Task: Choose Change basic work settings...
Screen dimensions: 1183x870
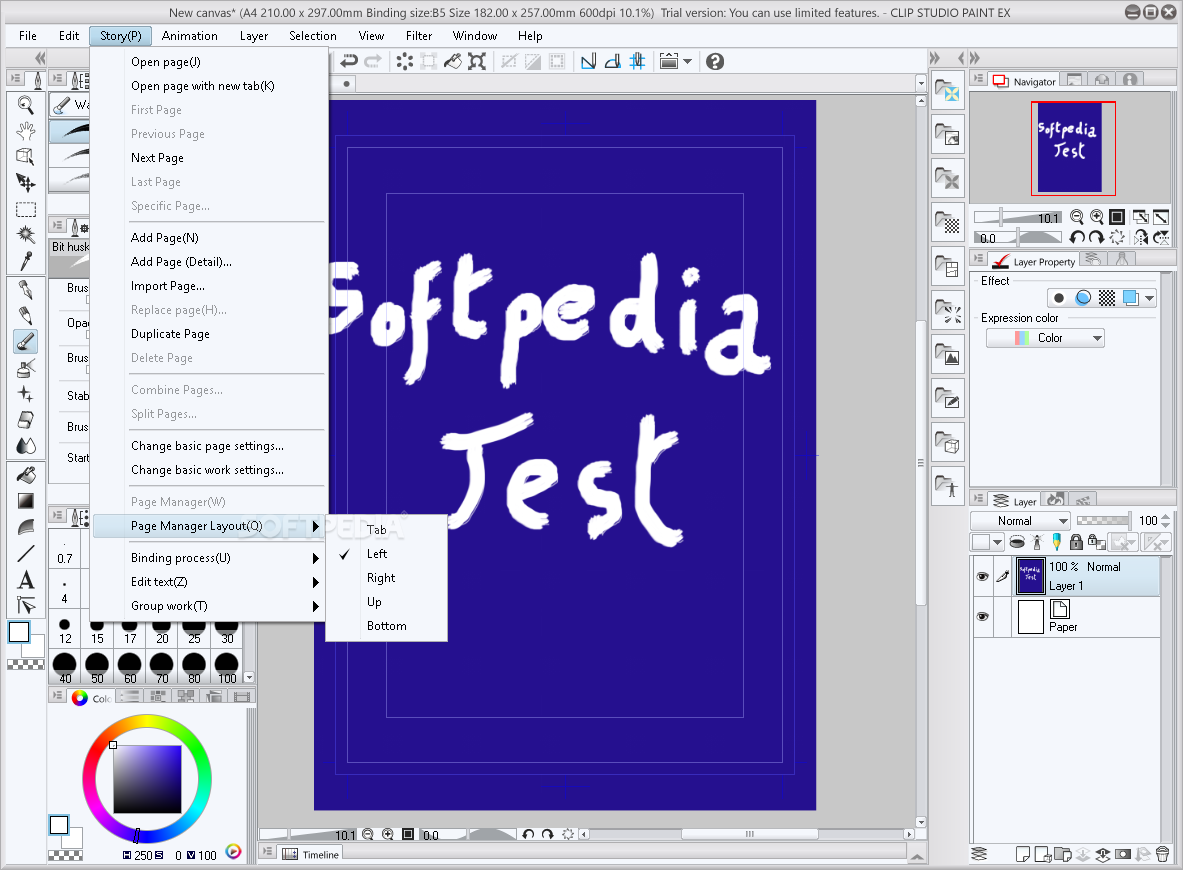Action: (209, 469)
